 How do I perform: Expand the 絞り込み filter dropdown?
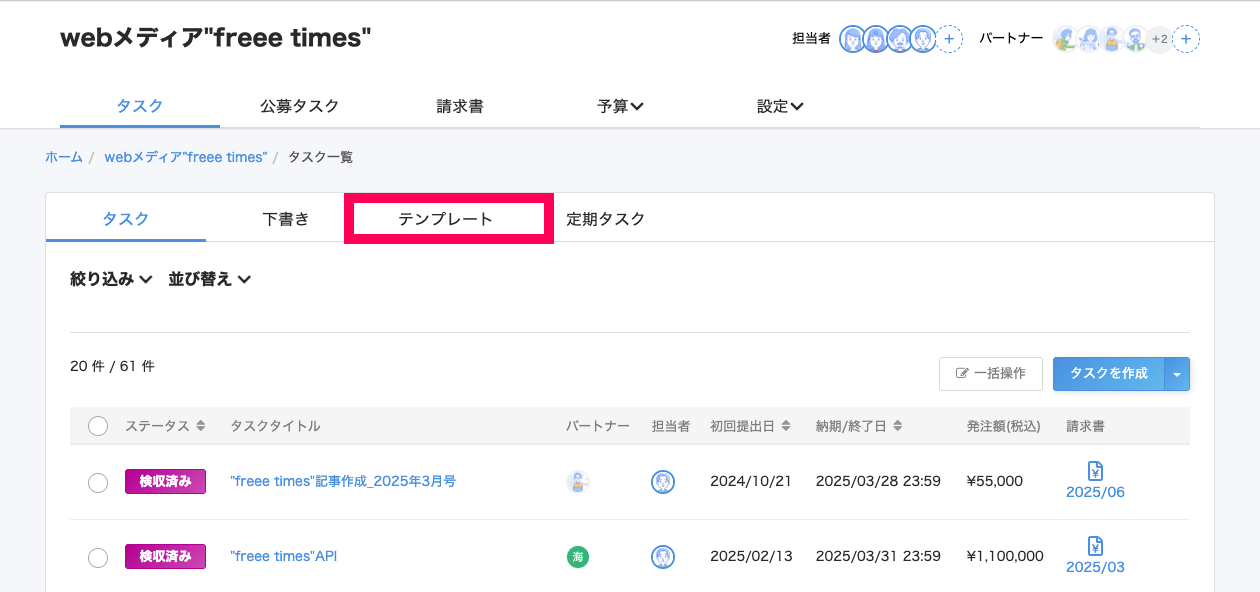111,279
